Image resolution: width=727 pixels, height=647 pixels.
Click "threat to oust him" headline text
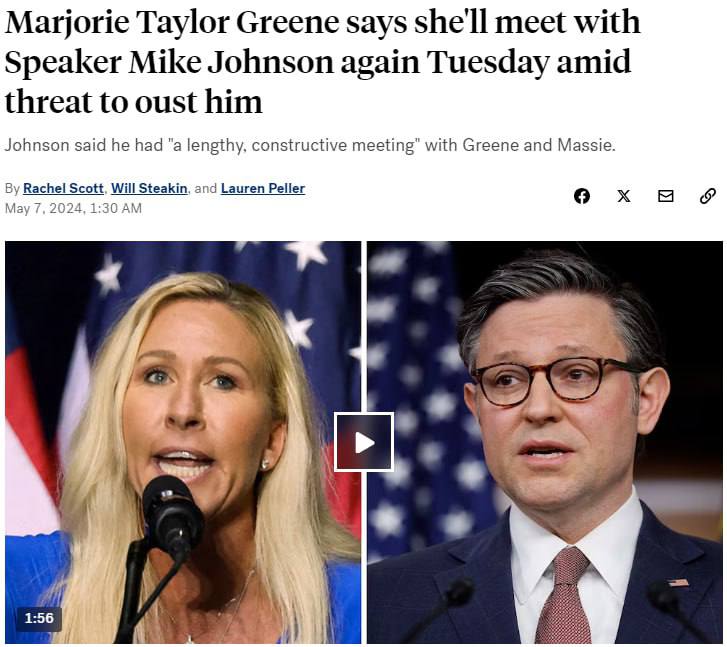[x=134, y=102]
